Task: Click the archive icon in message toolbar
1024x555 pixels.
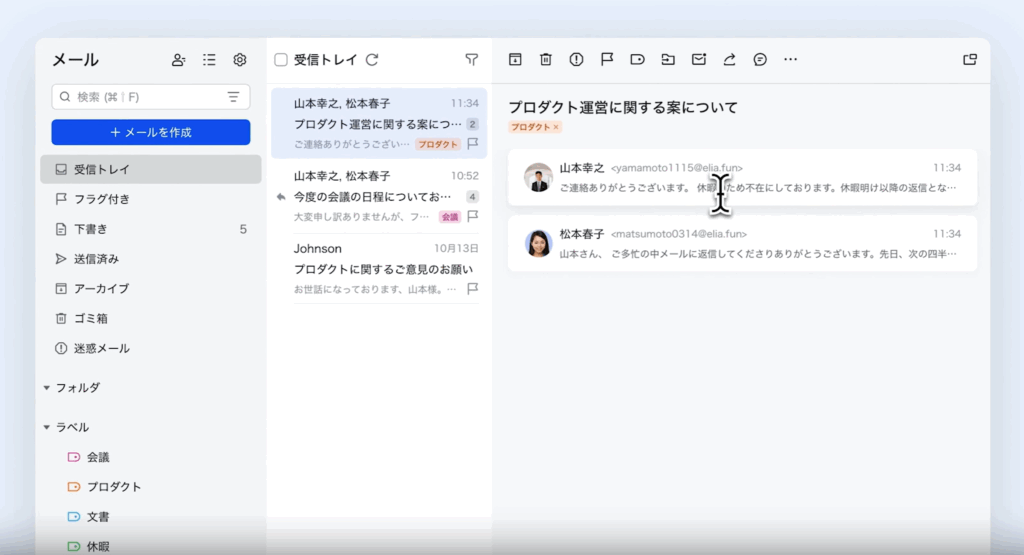Action: click(515, 60)
